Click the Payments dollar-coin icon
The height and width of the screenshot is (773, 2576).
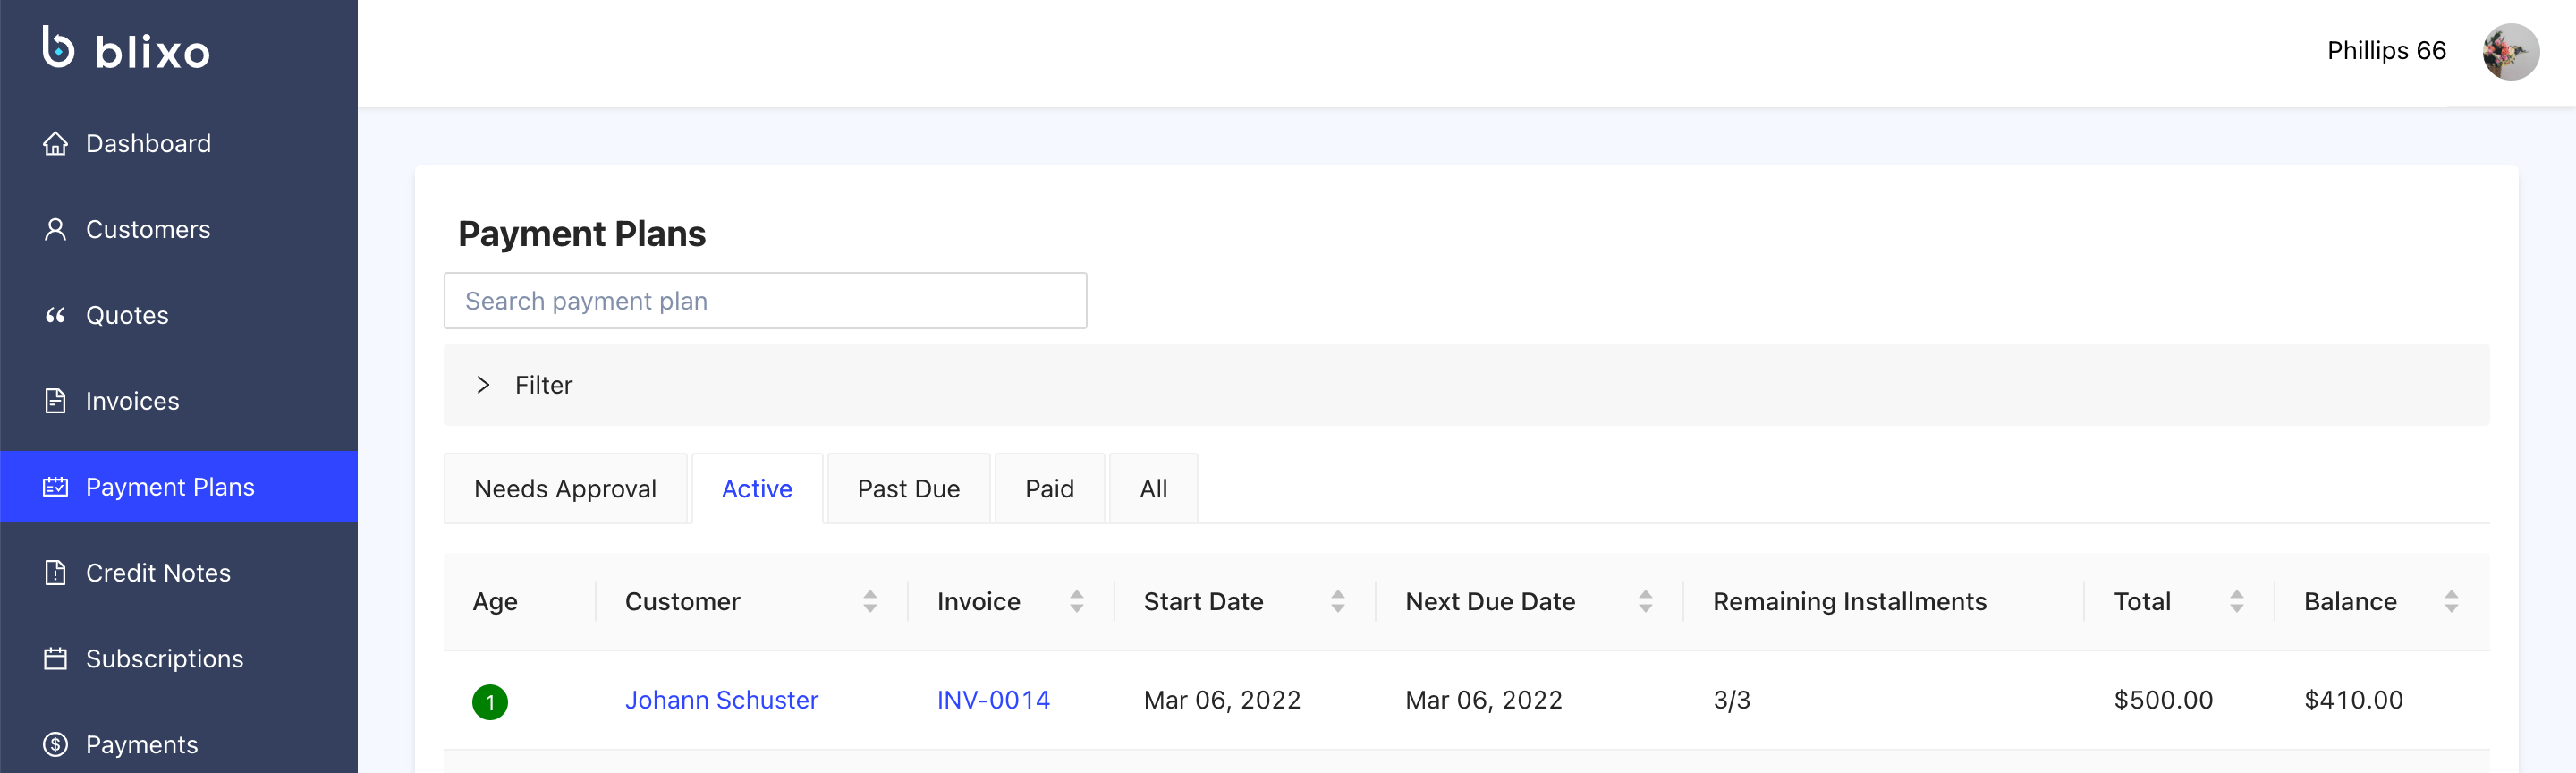(x=55, y=745)
